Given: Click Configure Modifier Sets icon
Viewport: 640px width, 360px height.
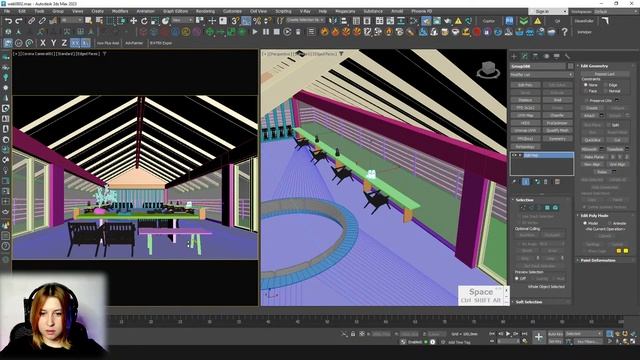Looking at the screenshot, I should click(557, 182).
